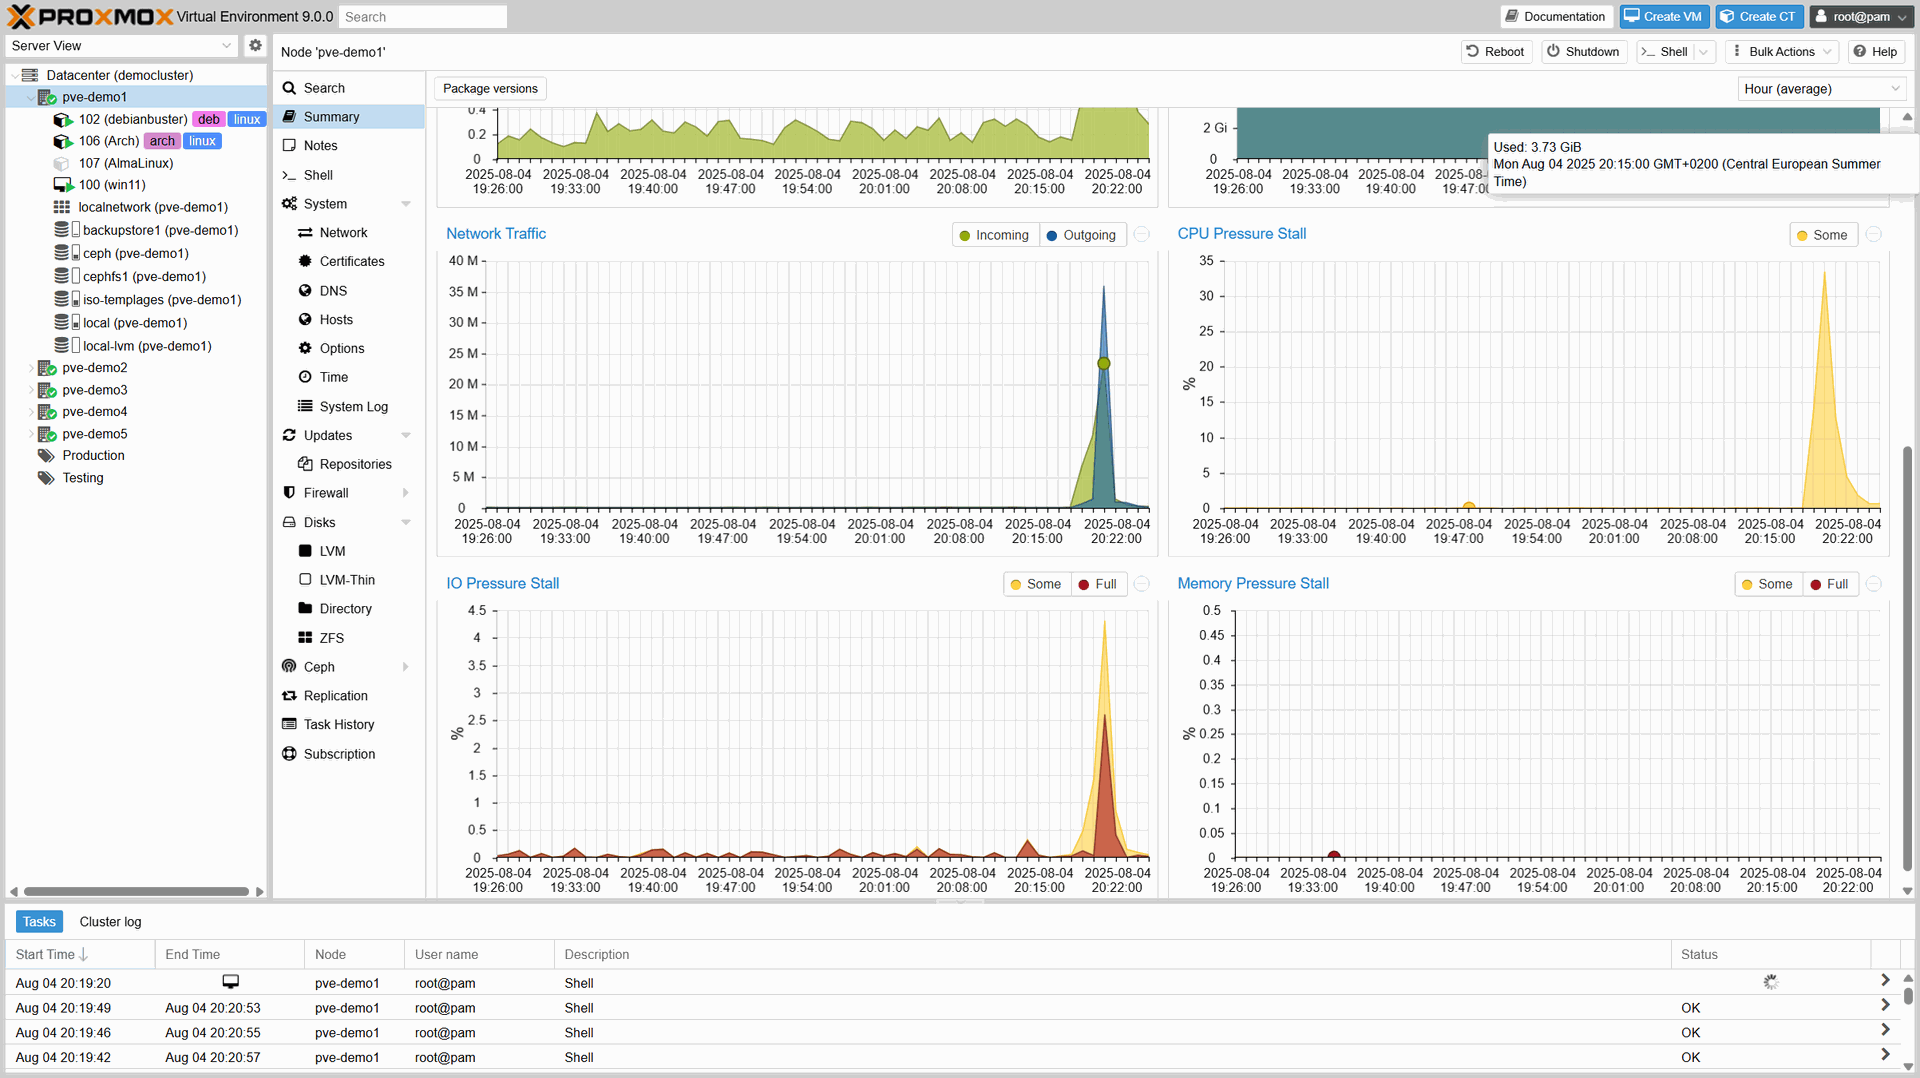Toggle Incoming series in Network Traffic legend
Screen dimensions: 1920x1078
pos(993,235)
